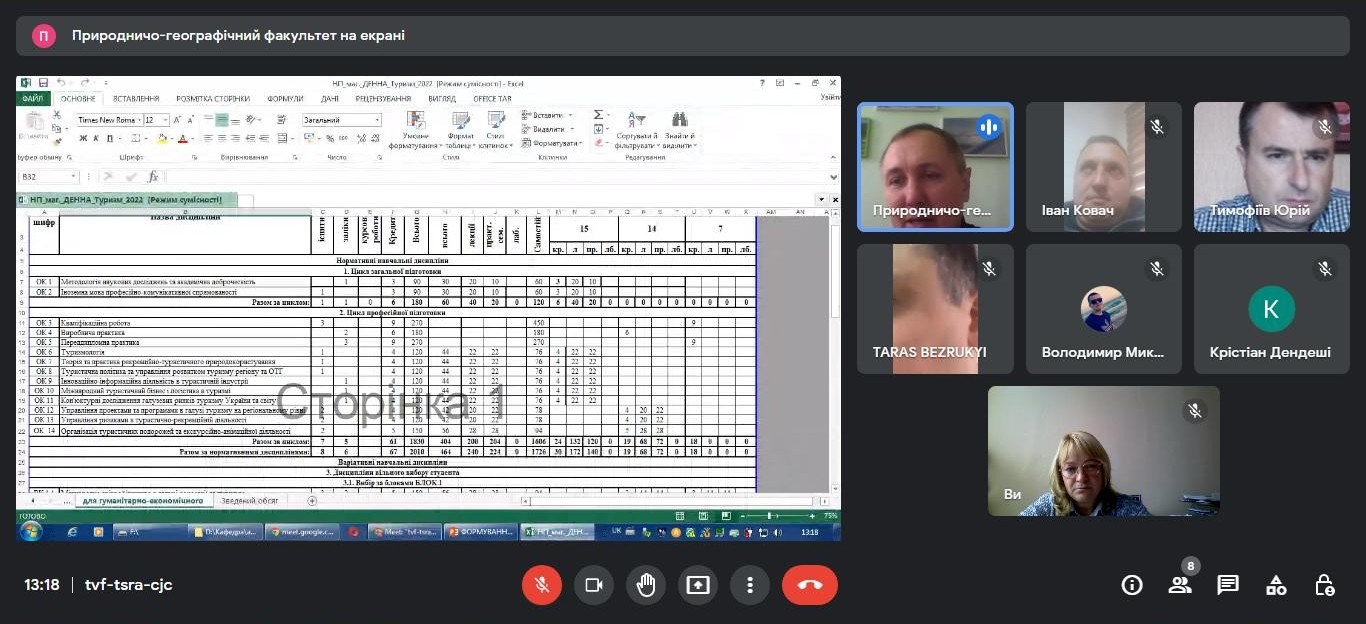Raise hand in the meeting
1366x624 pixels.
pos(646,585)
